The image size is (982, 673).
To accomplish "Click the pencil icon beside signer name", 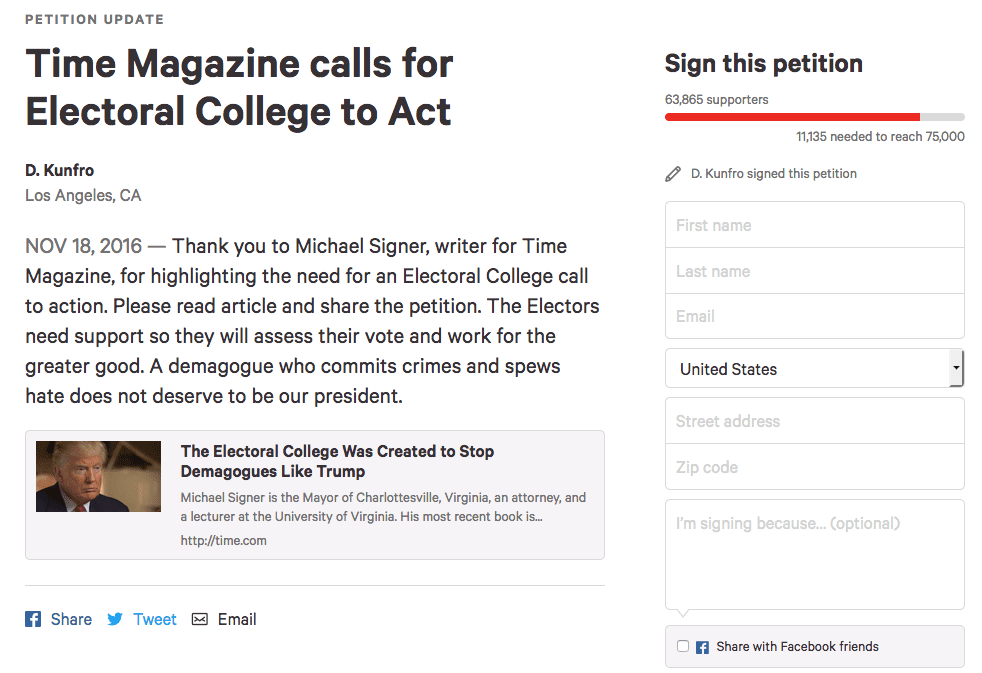I will 673,174.
